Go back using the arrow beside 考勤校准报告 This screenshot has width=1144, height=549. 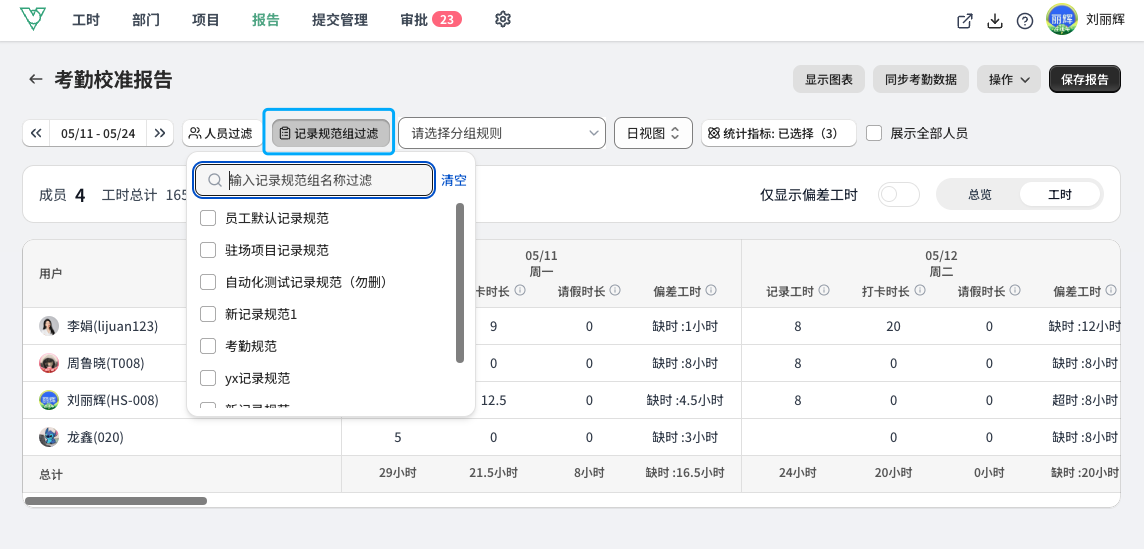tap(36, 79)
